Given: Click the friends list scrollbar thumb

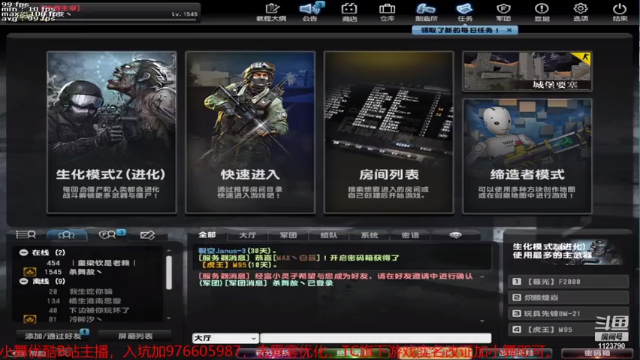Looking at the screenshot, I should click(x=169, y=273).
